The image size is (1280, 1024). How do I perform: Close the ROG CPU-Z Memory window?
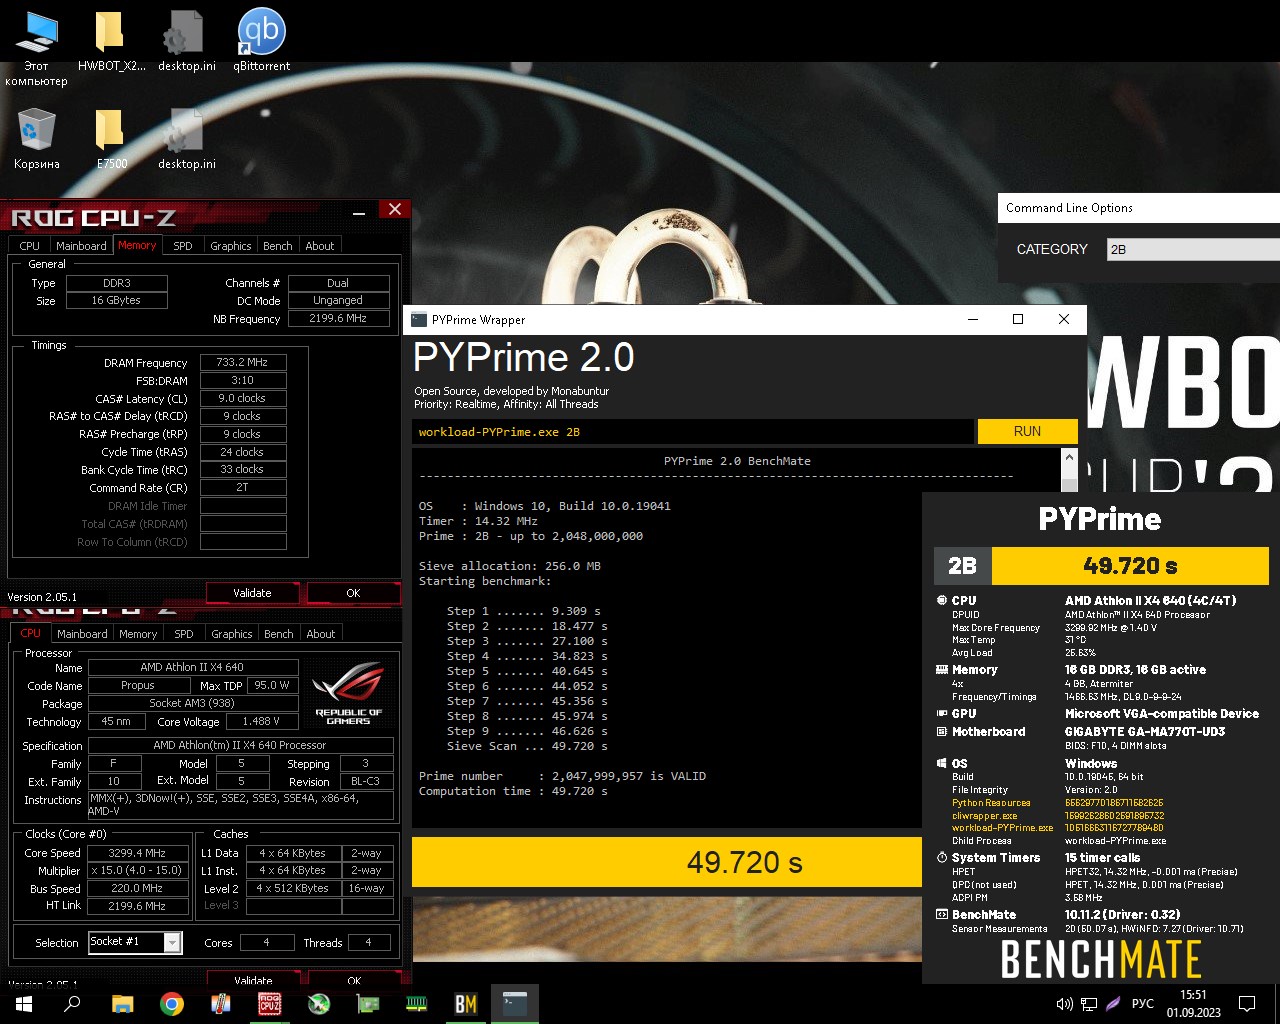coord(395,209)
